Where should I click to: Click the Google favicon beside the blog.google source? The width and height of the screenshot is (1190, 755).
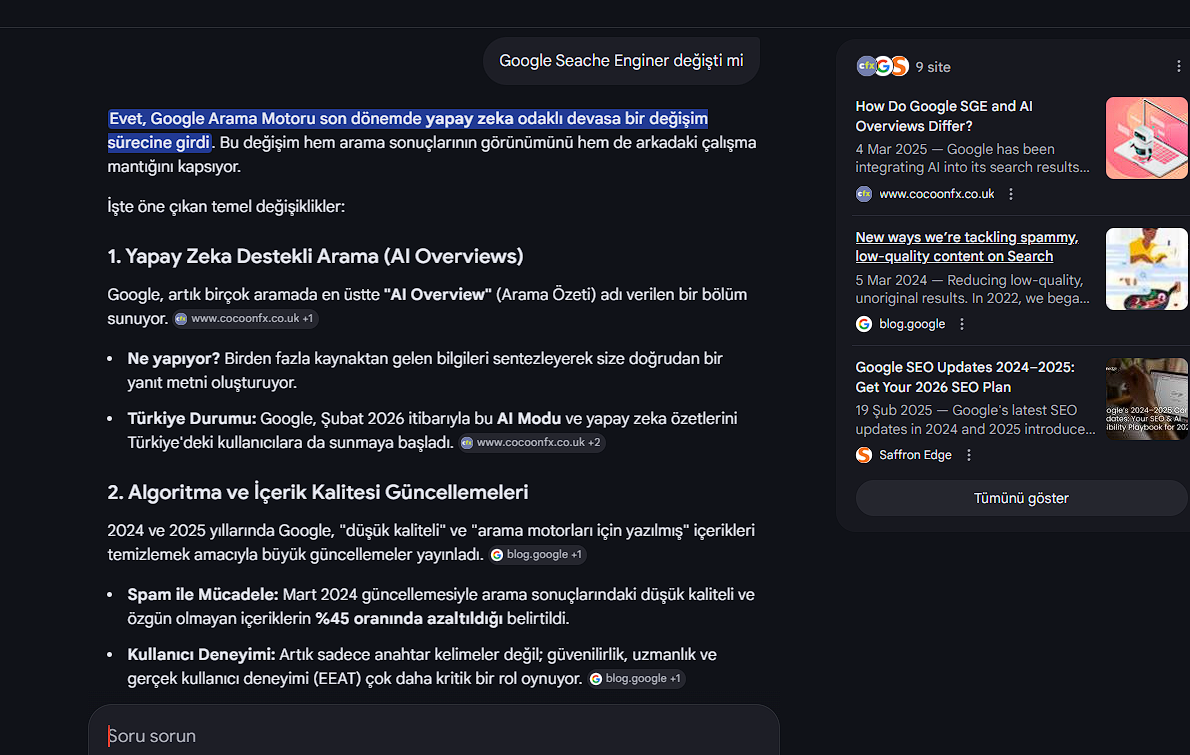tap(864, 324)
